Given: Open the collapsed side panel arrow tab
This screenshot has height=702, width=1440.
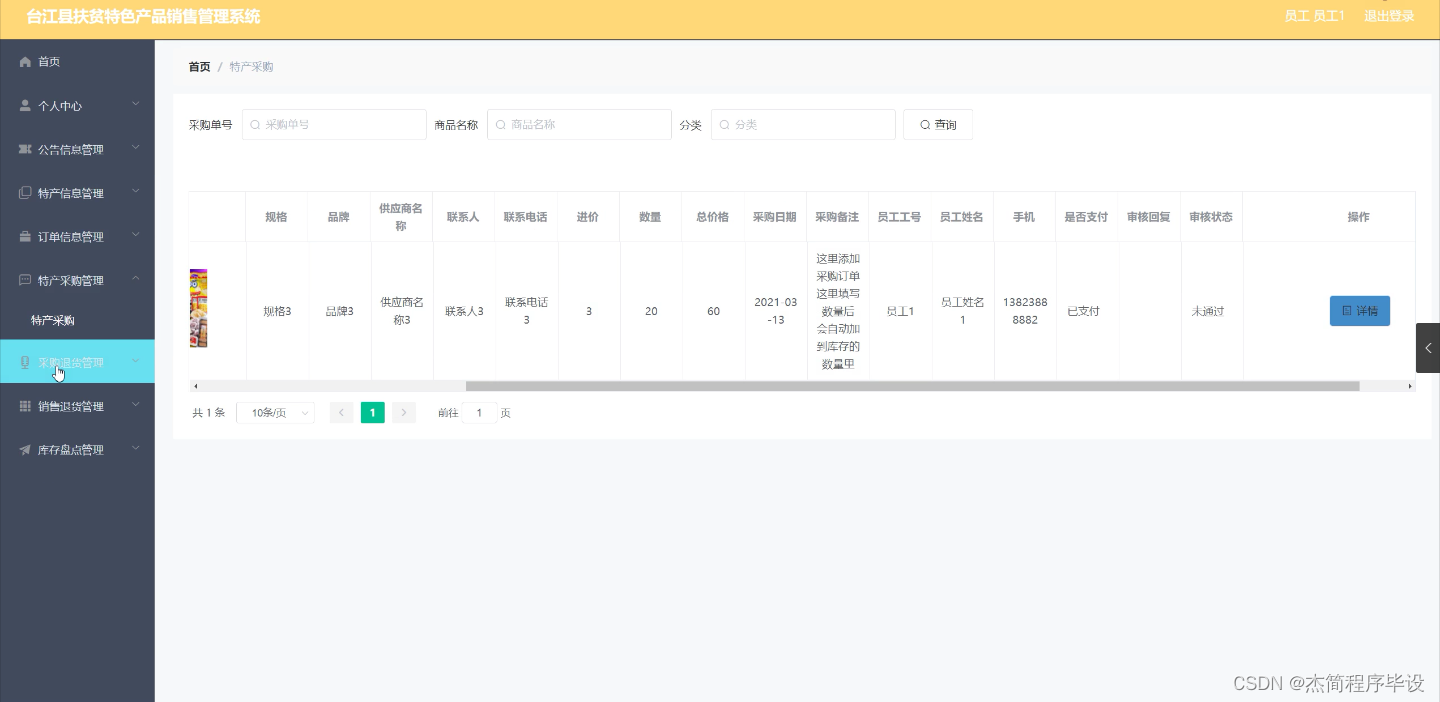Looking at the screenshot, I should tap(1428, 348).
